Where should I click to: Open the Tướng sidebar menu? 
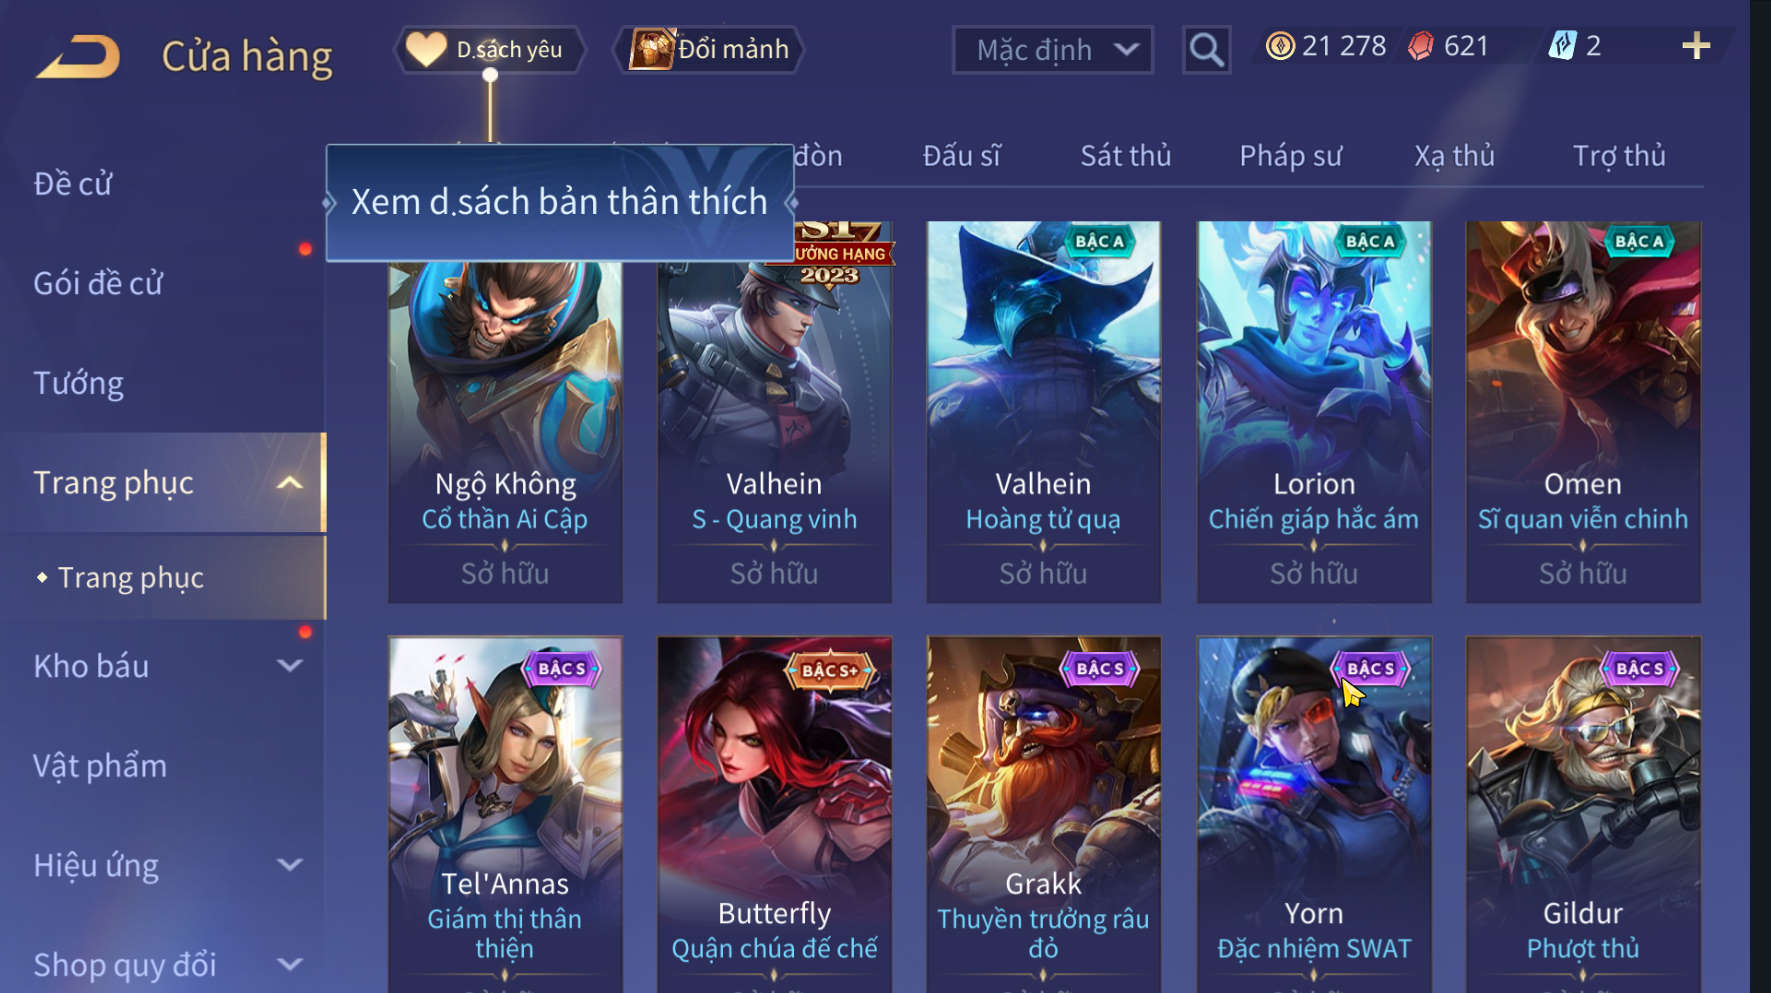click(x=79, y=383)
